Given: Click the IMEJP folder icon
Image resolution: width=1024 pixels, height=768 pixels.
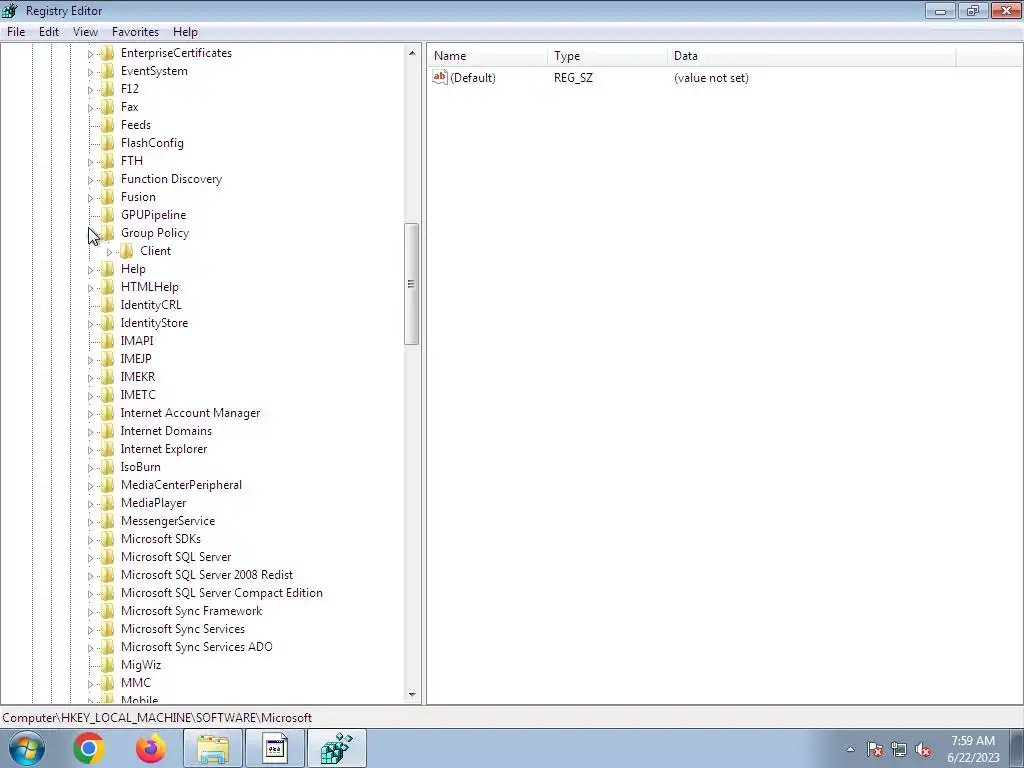Looking at the screenshot, I should pos(108,359).
